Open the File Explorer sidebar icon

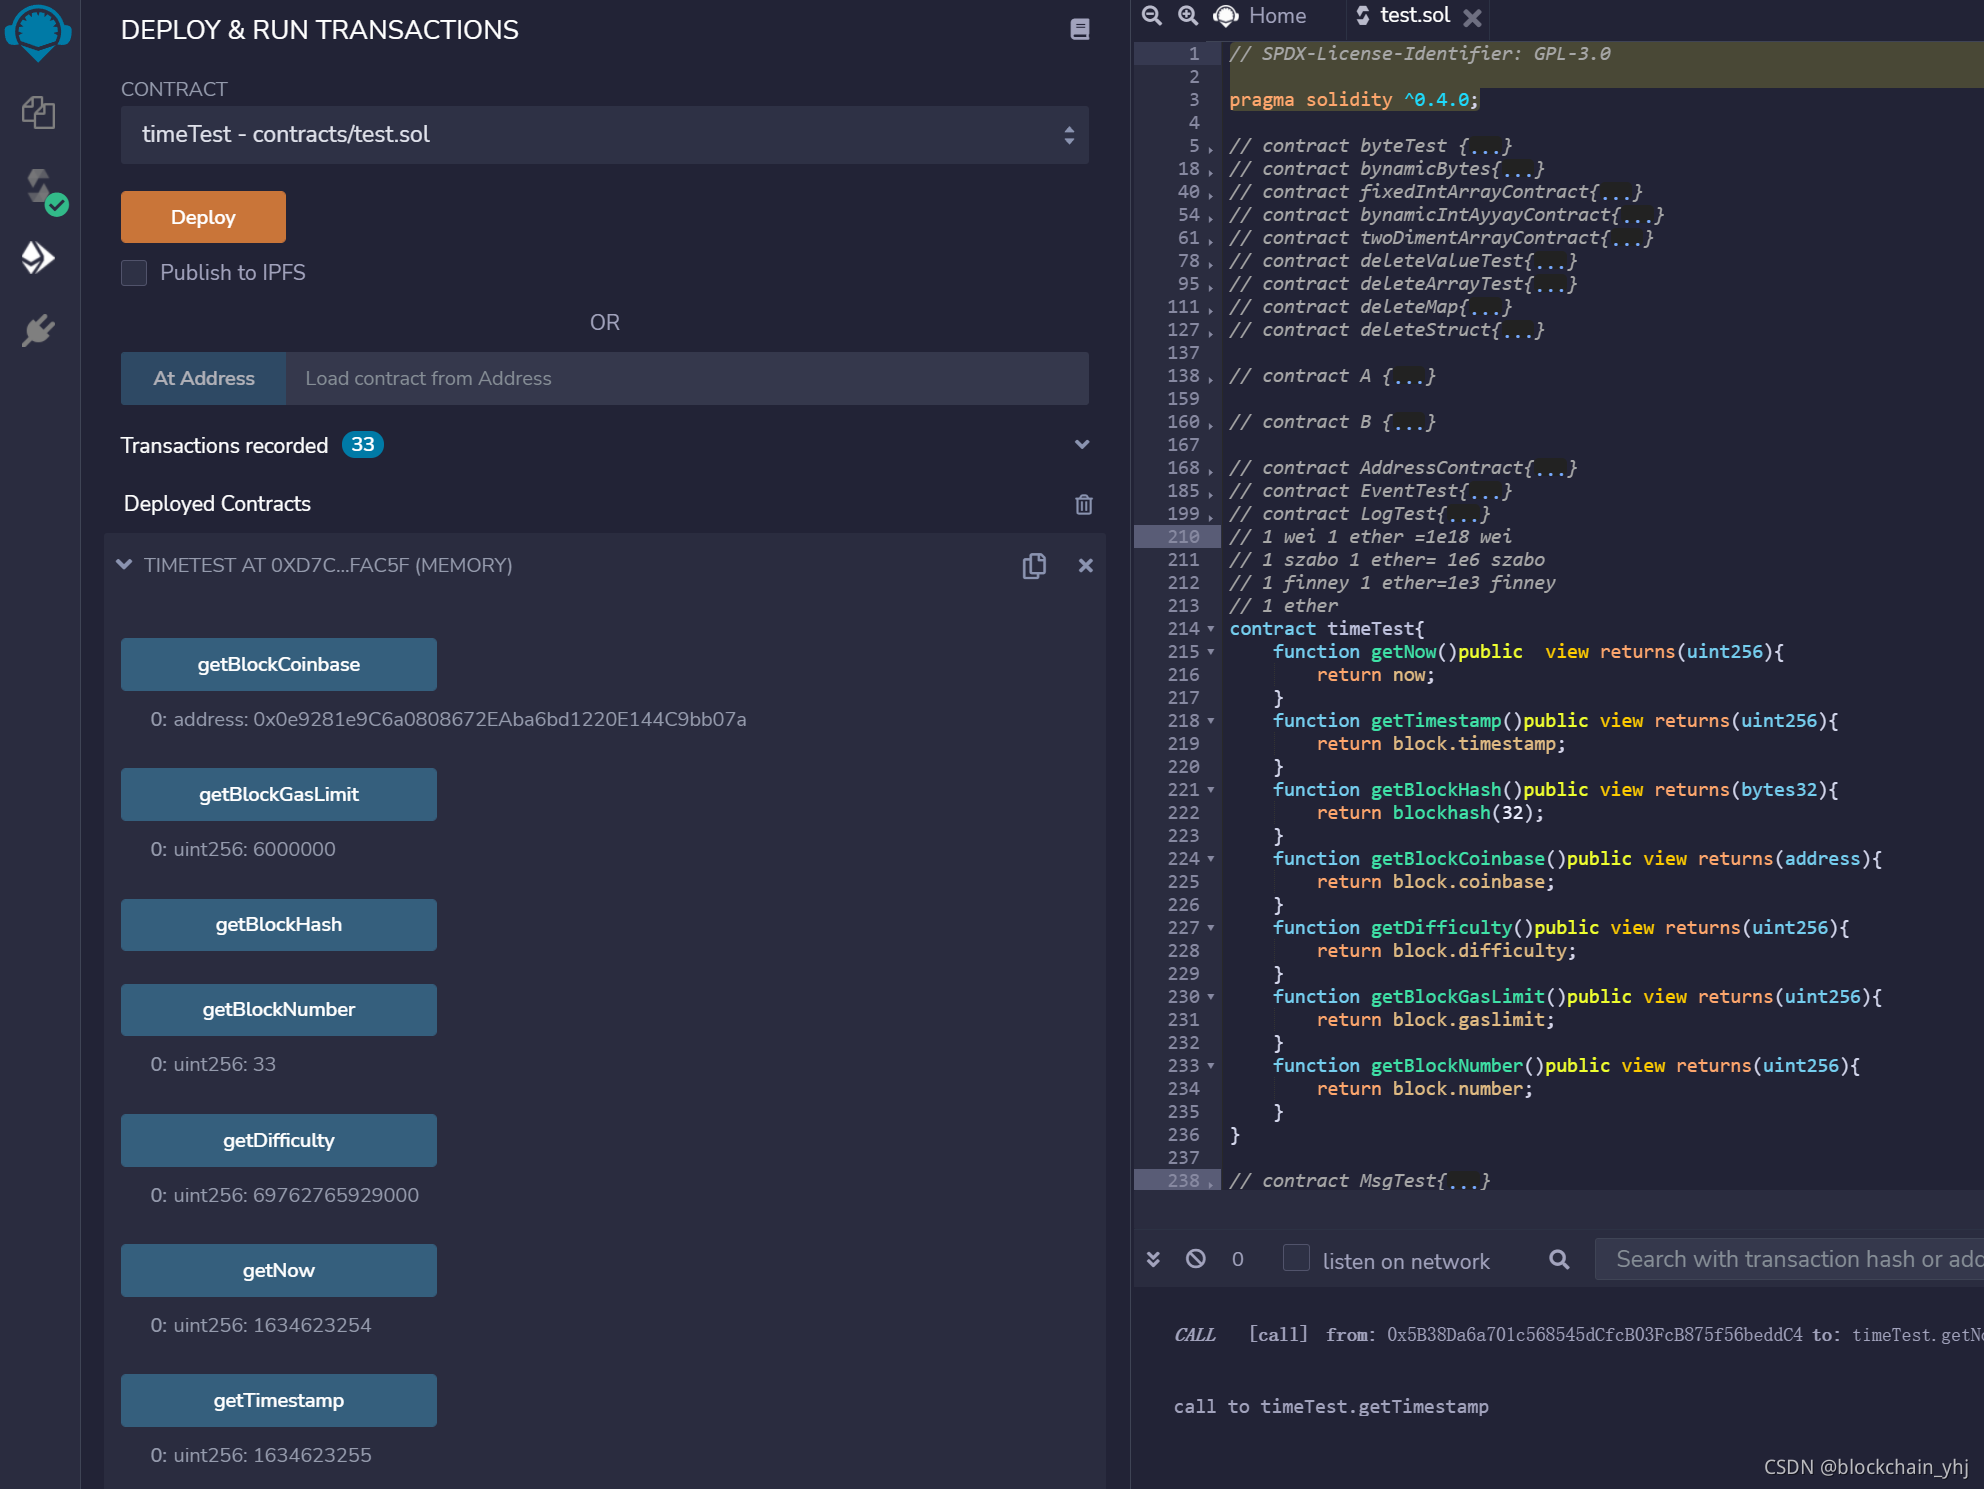click(x=38, y=112)
